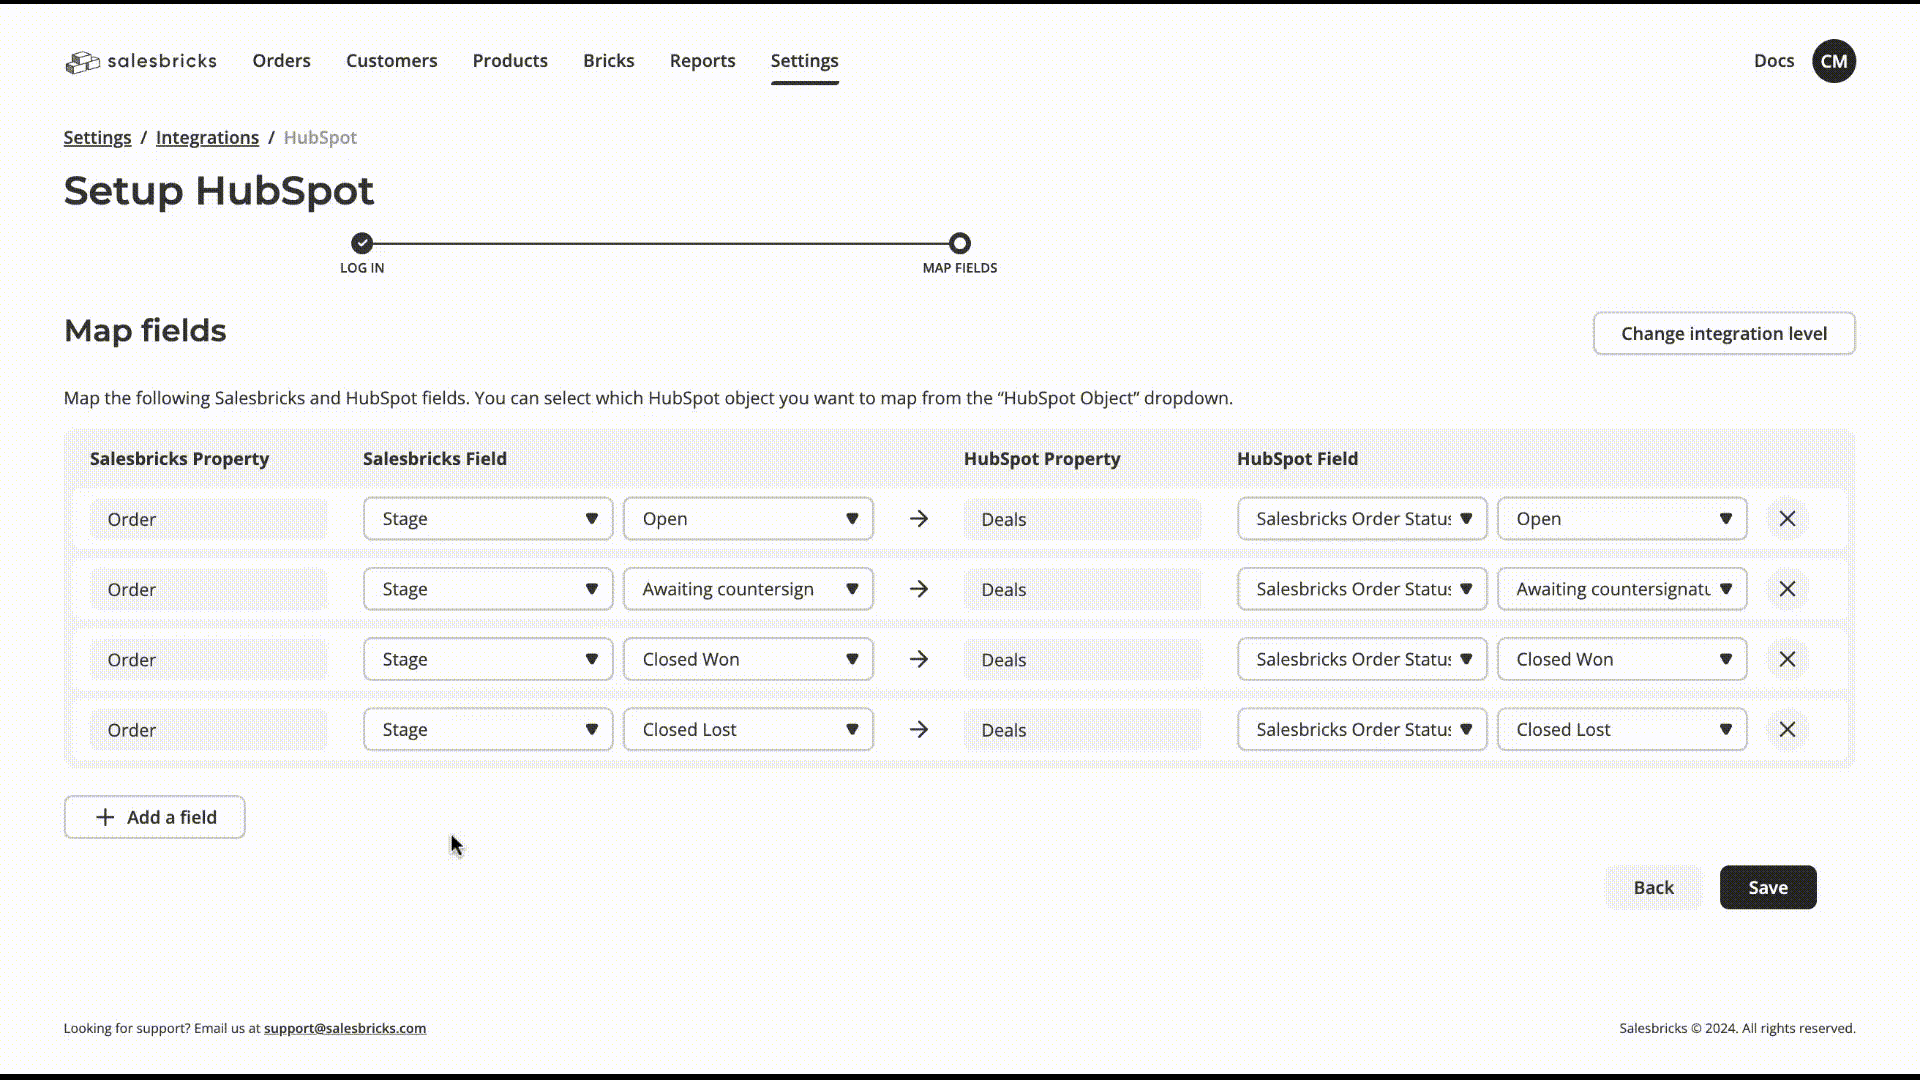Navigate to the Bricks section
The image size is (1920, 1080).
click(608, 61)
